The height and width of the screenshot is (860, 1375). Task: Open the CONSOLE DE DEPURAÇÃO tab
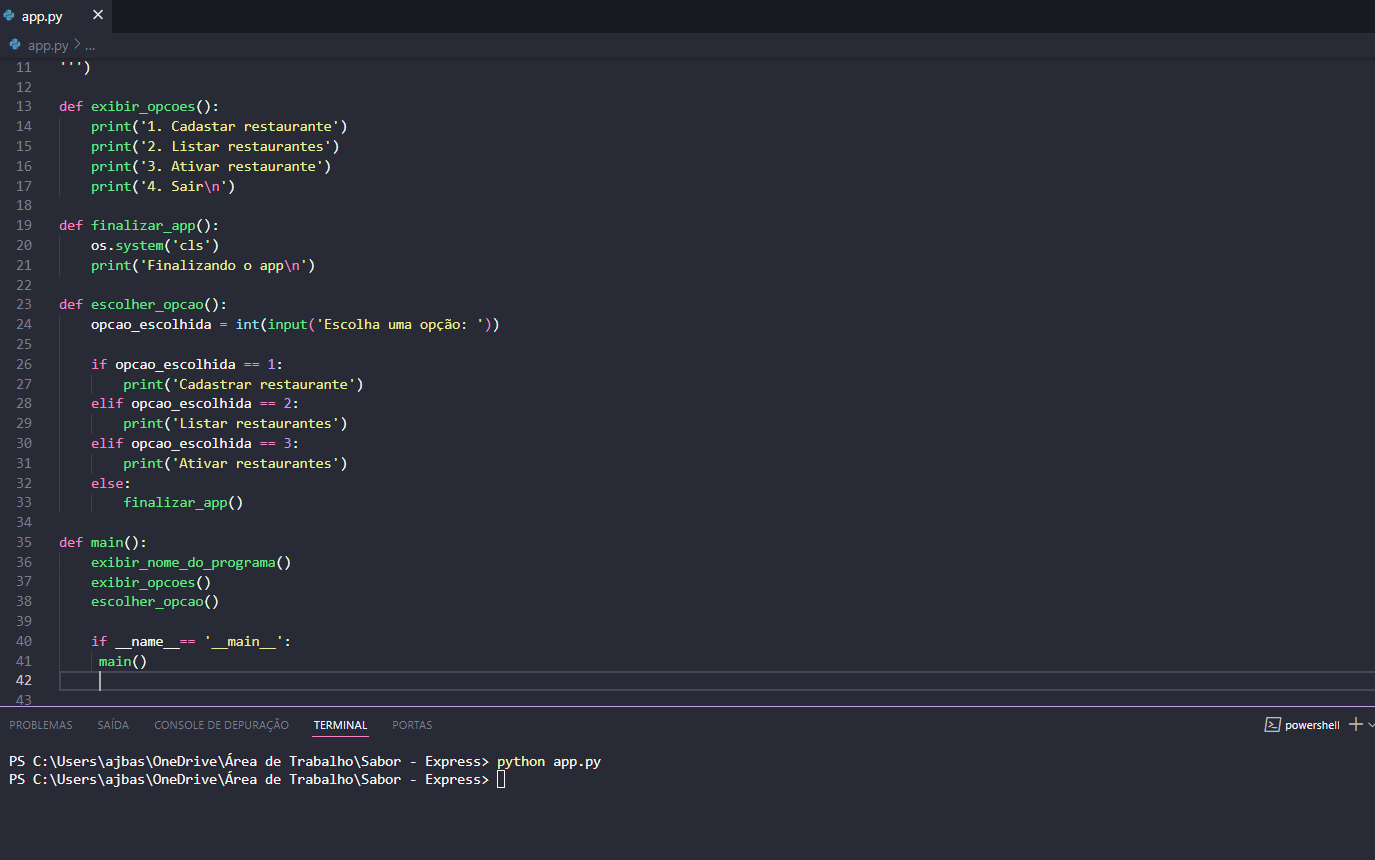221,725
